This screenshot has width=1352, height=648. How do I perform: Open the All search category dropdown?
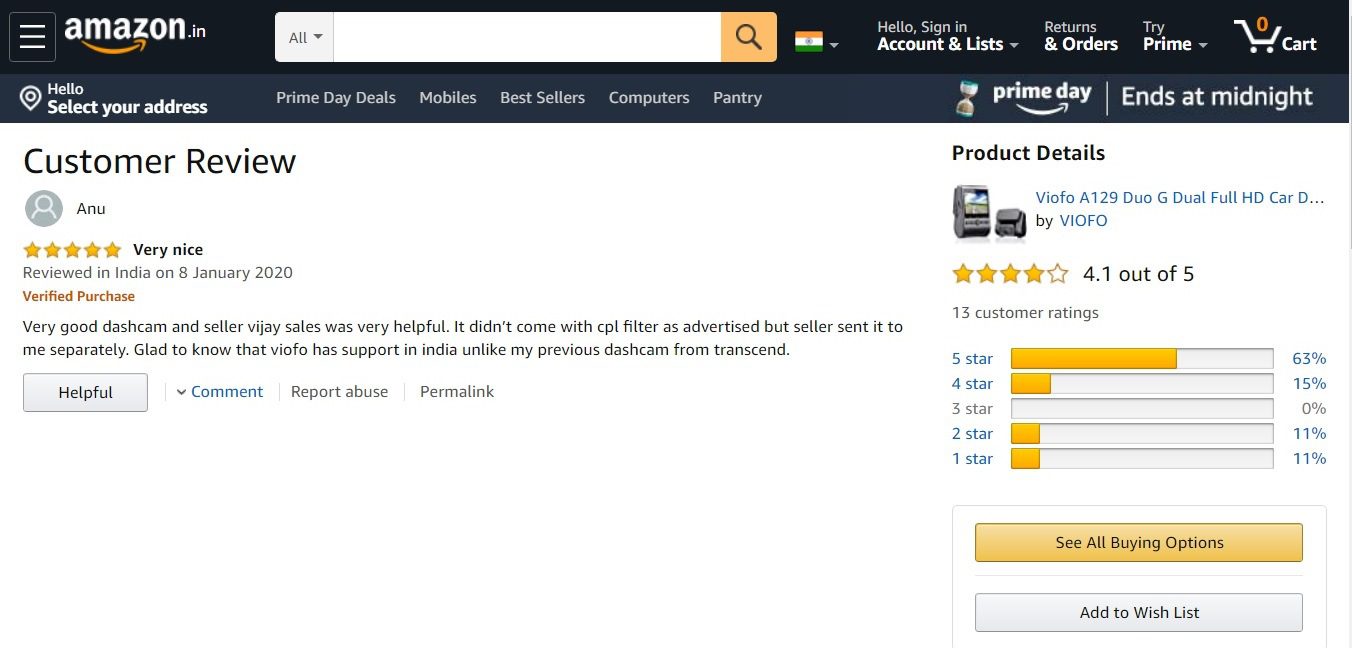click(305, 38)
